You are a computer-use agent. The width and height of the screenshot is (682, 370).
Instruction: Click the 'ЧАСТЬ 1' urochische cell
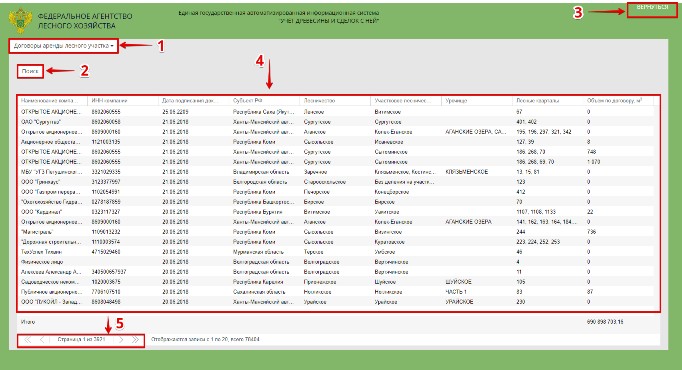[x=456, y=292]
